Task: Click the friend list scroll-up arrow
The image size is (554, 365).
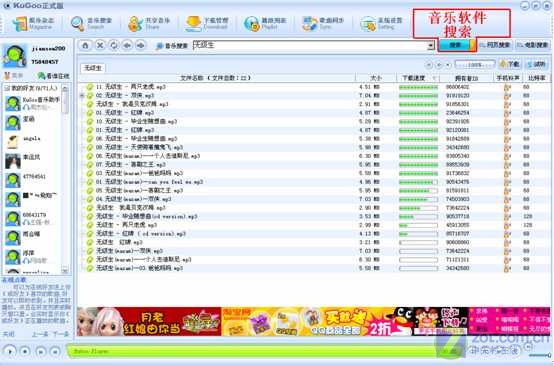Action: (x=65, y=88)
